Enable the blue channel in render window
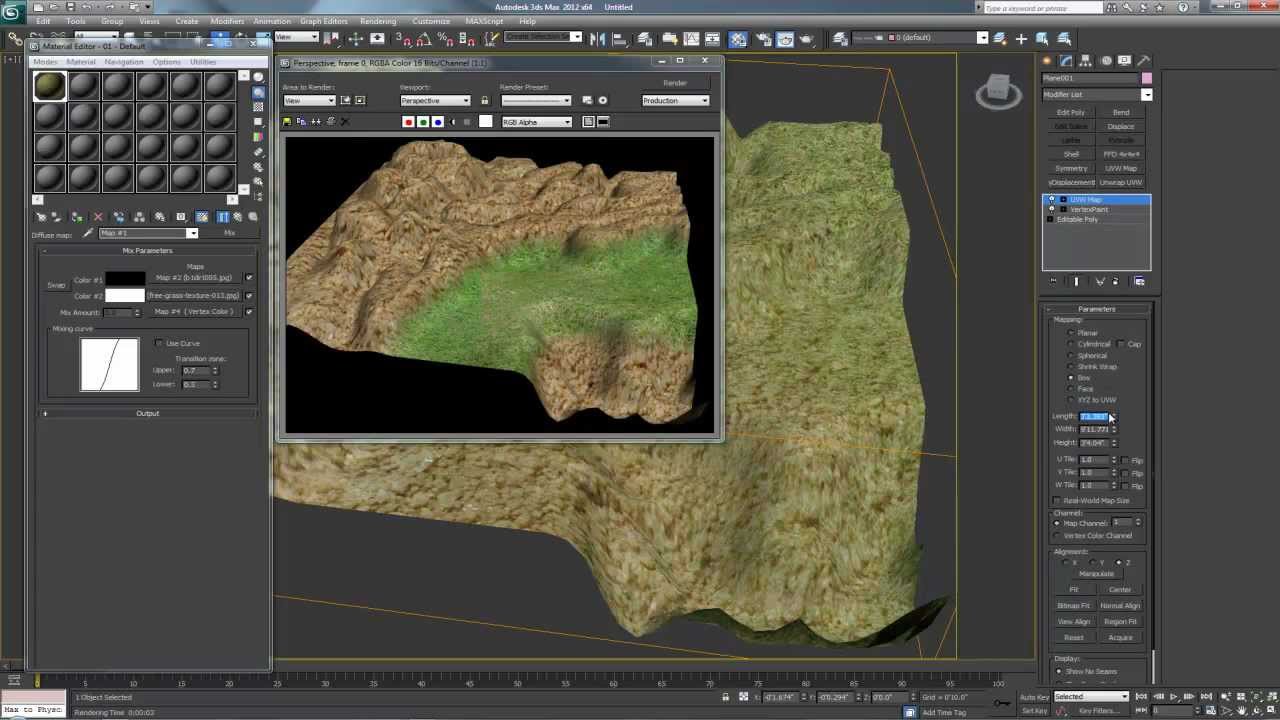 (438, 122)
